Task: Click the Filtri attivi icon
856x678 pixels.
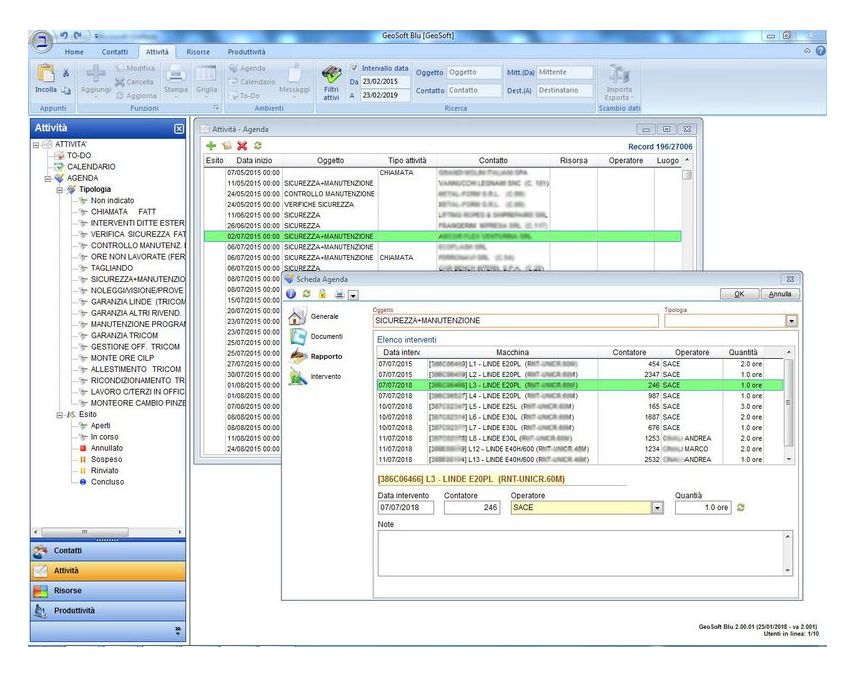Action: pyautogui.click(x=331, y=74)
